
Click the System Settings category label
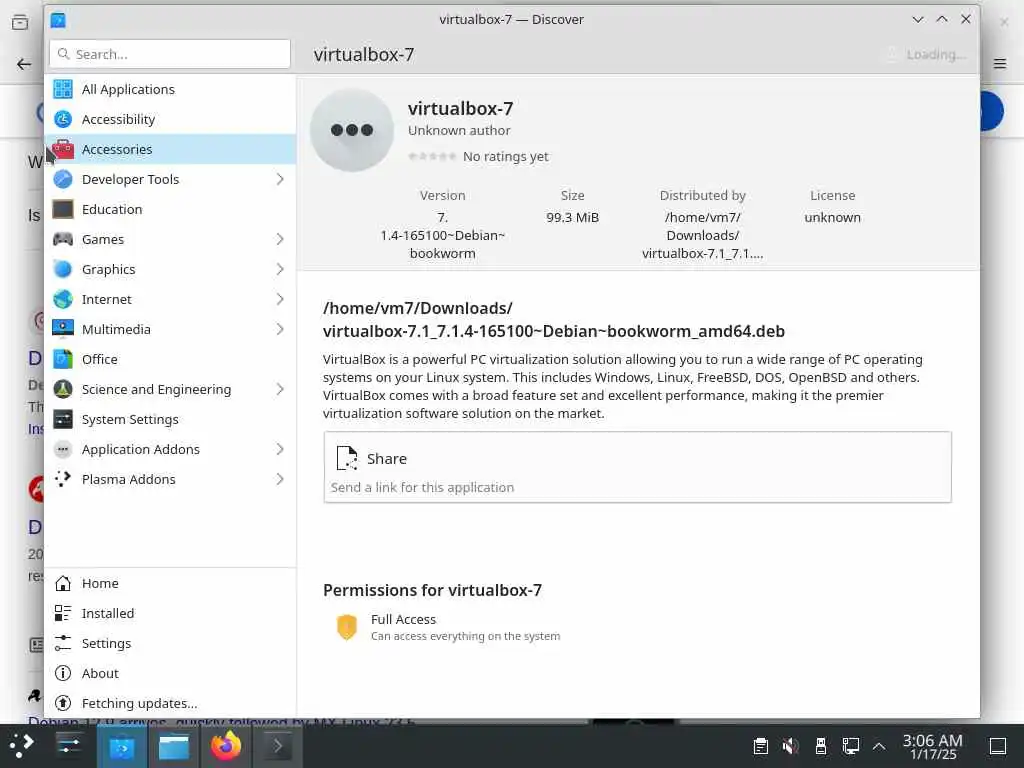click(x=130, y=420)
